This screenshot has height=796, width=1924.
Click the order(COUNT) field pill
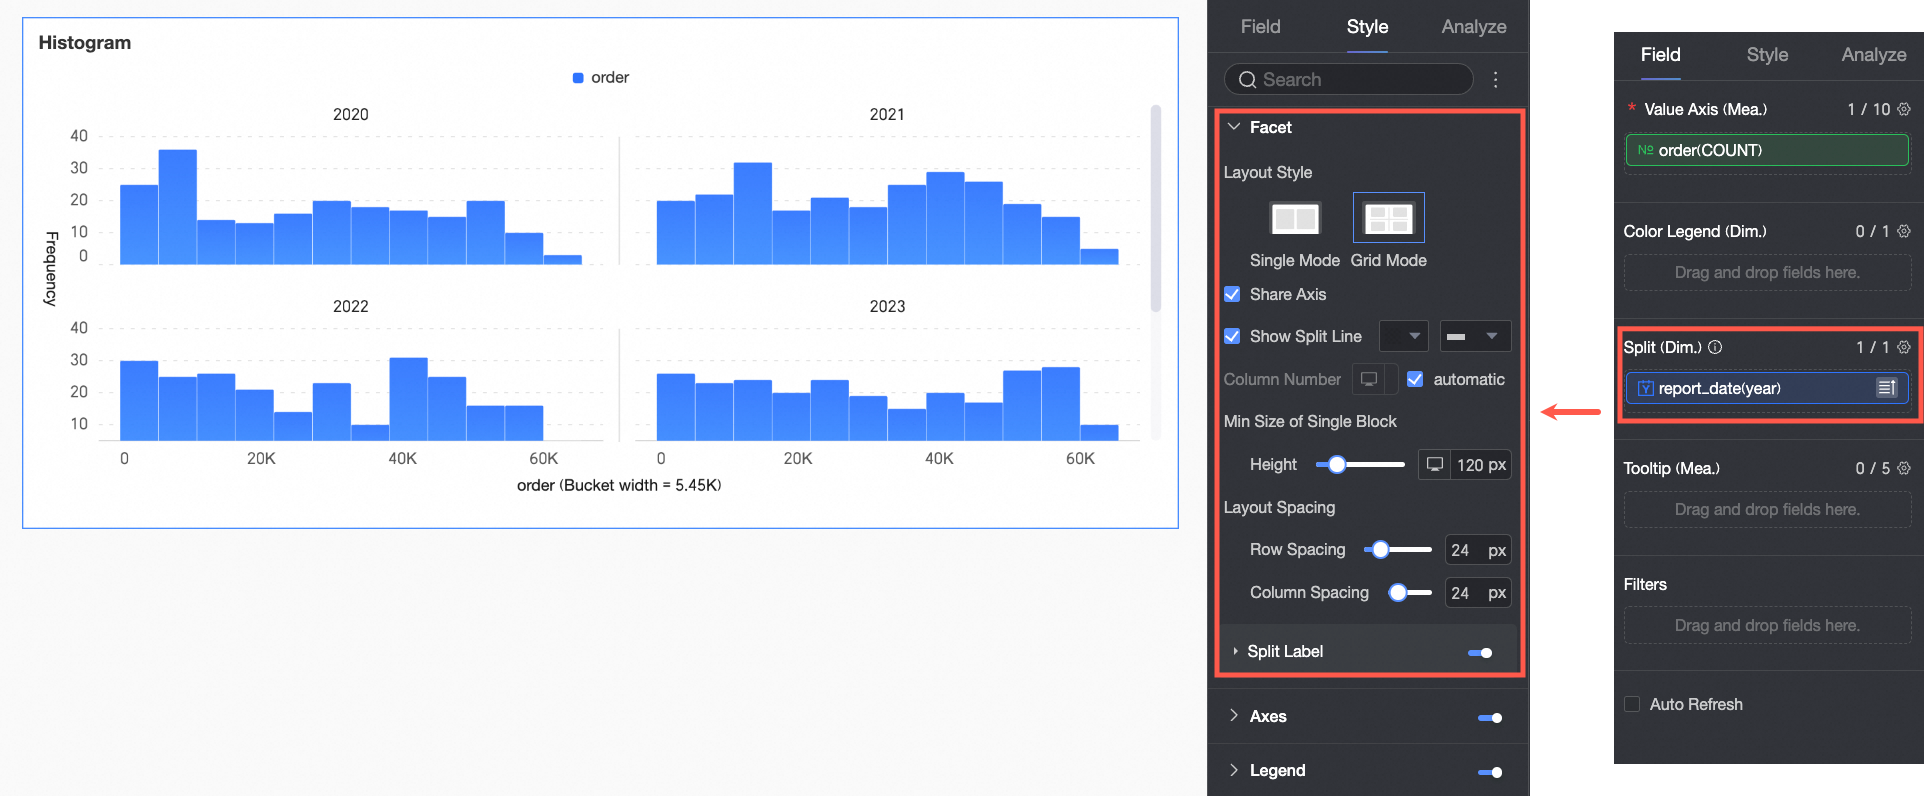coord(1767,150)
